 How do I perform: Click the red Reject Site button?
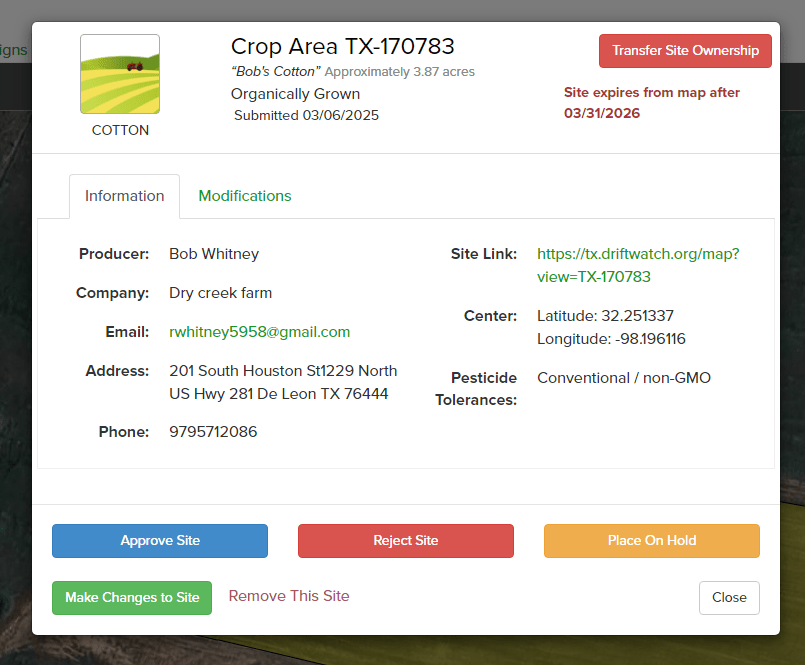point(406,541)
